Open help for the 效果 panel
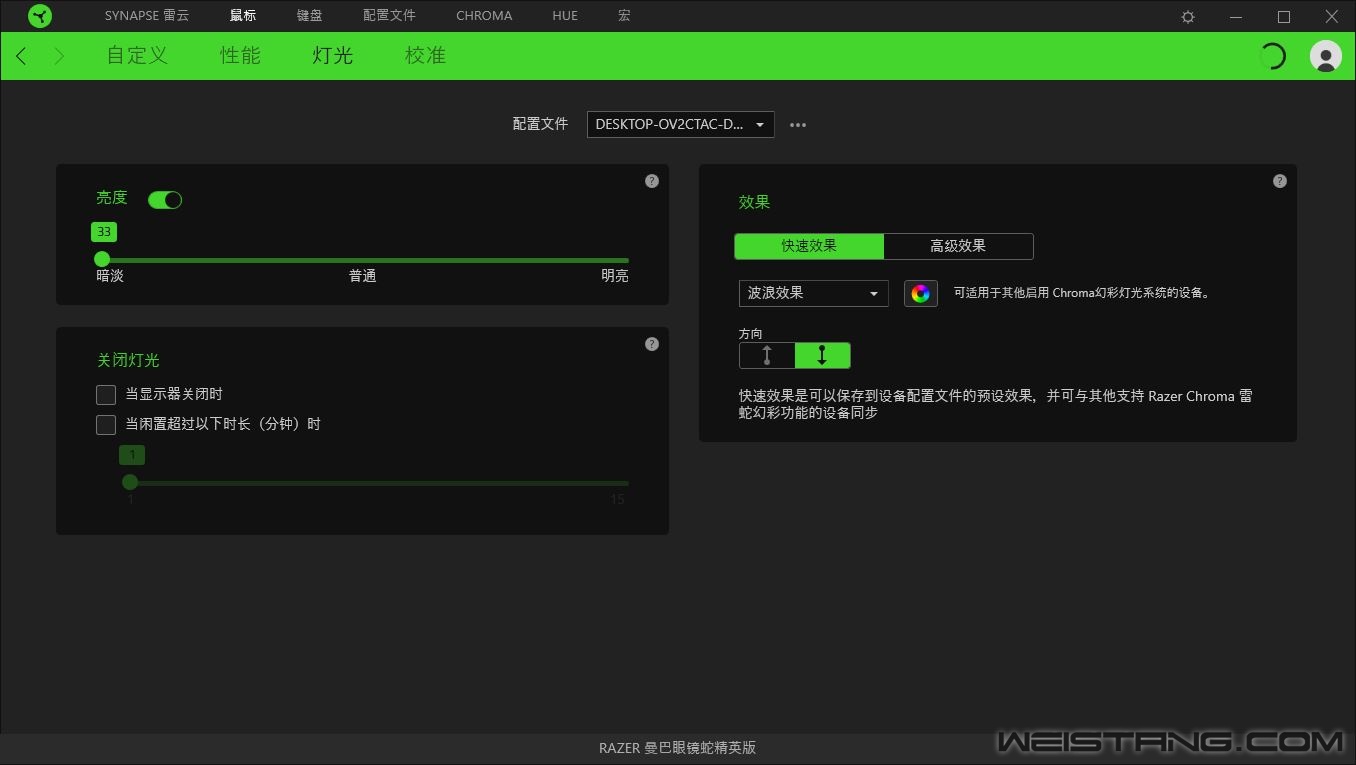This screenshot has height=765, width=1356. (1280, 181)
